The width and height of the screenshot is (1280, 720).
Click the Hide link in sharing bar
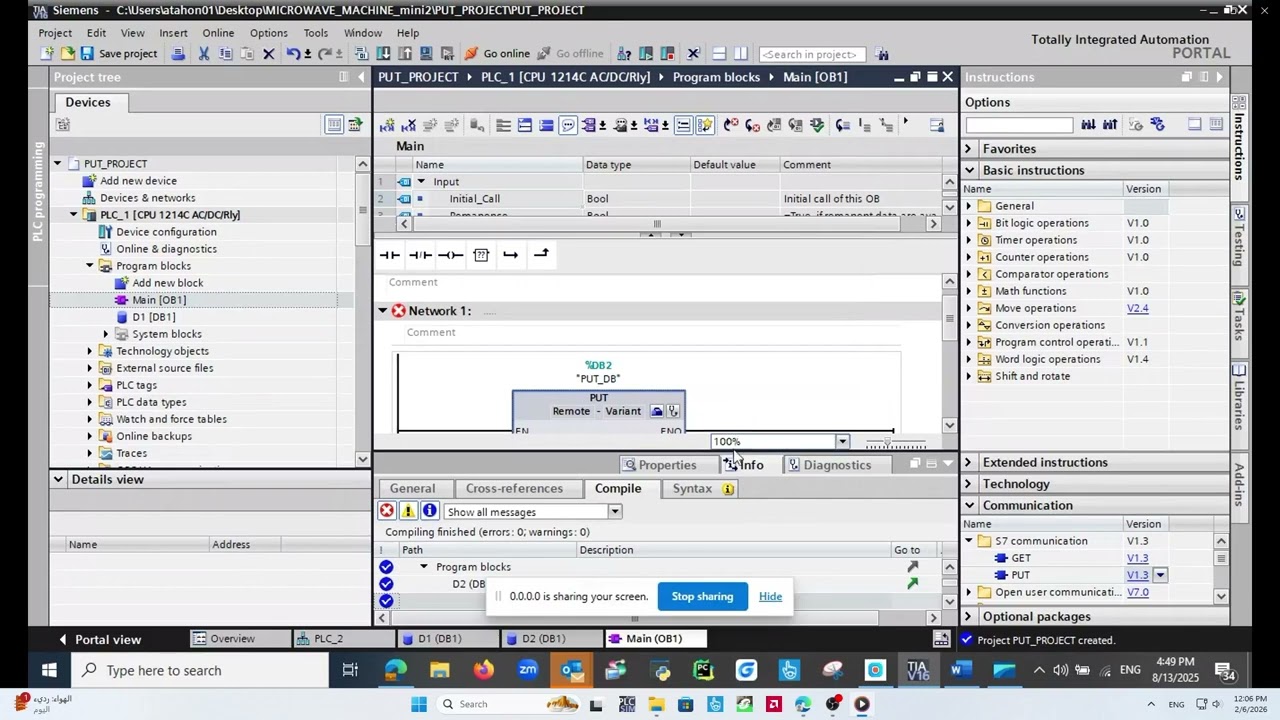pos(770,597)
